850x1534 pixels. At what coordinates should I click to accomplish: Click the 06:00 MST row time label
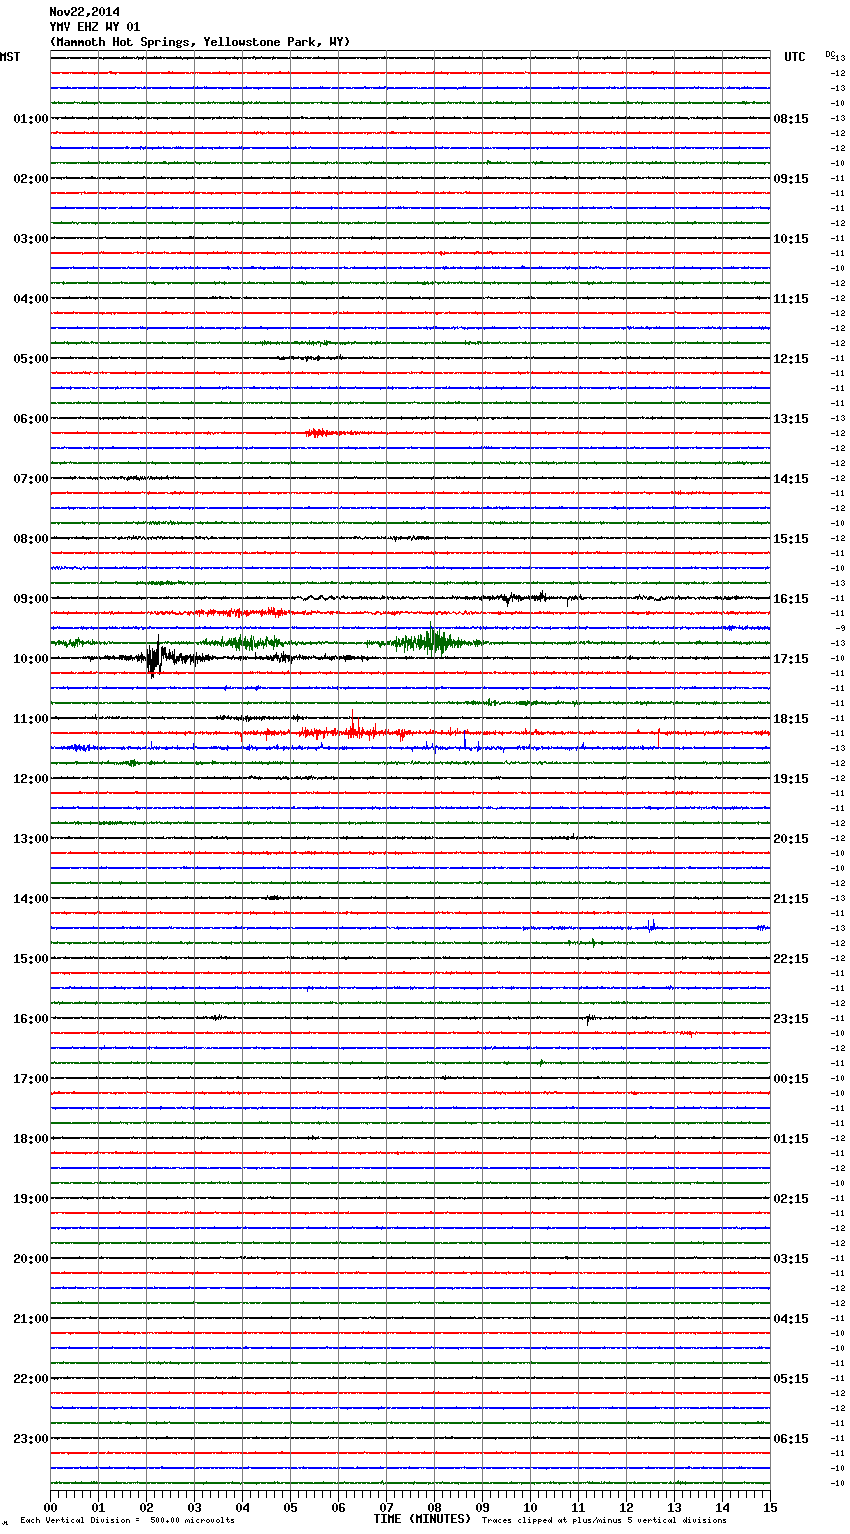point(30,419)
